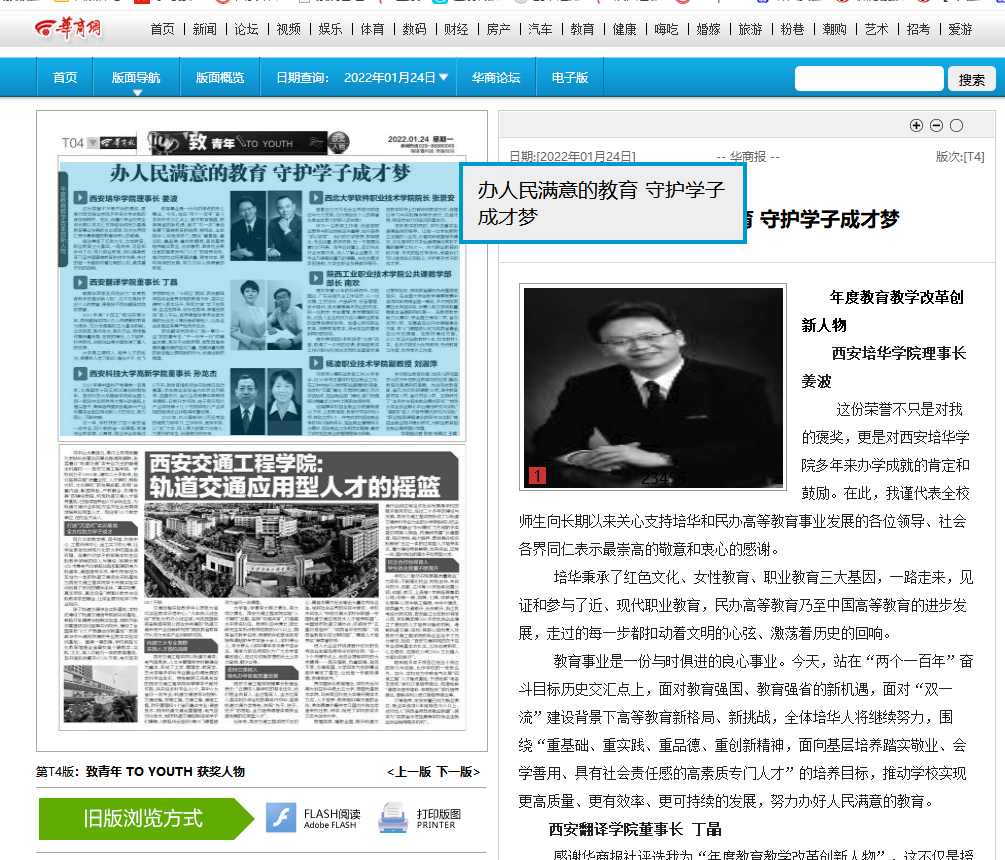Viewport: 1005px width, 860px height.
Task: Click the zoom in (plus) font icon
Action: pyautogui.click(x=916, y=125)
